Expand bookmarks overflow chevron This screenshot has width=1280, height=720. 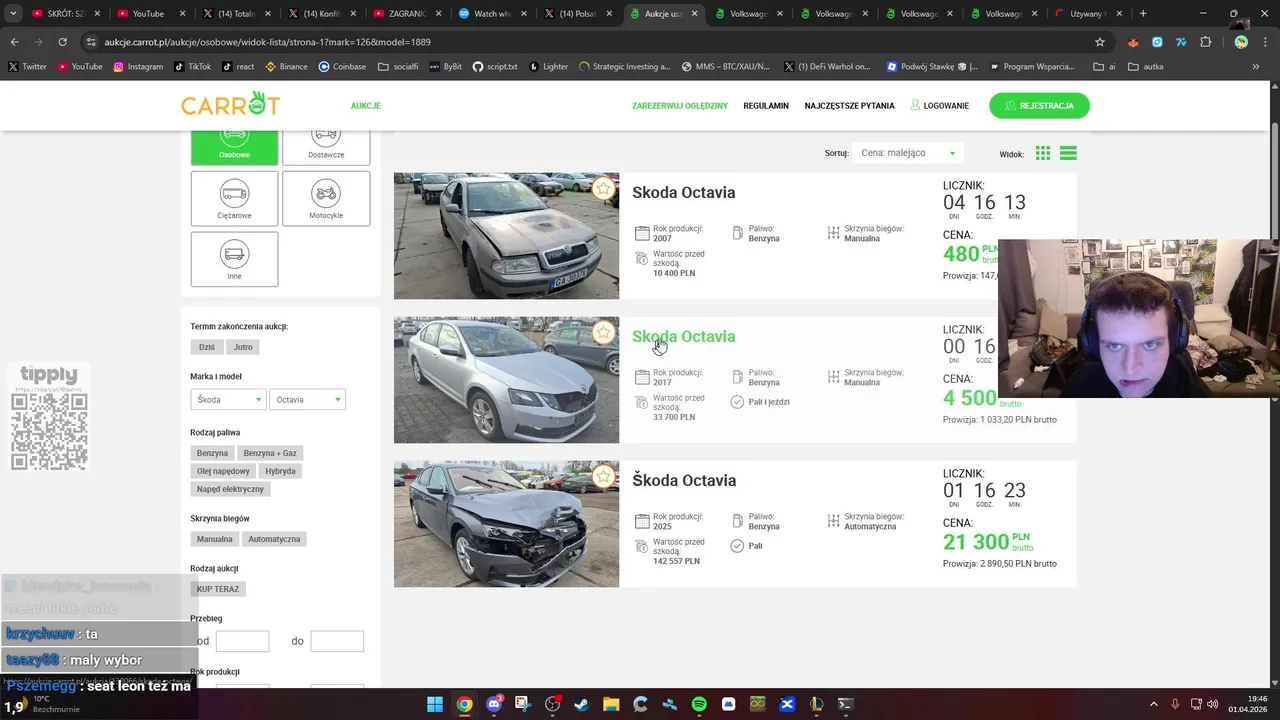1256,67
